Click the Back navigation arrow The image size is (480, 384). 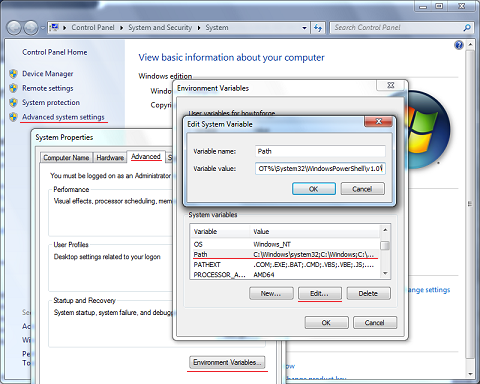click(14, 28)
